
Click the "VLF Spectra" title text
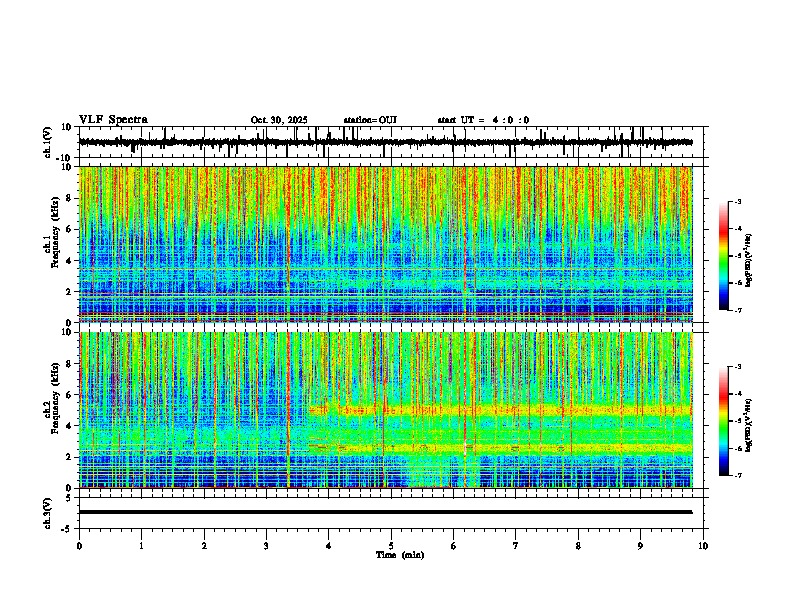(113, 120)
